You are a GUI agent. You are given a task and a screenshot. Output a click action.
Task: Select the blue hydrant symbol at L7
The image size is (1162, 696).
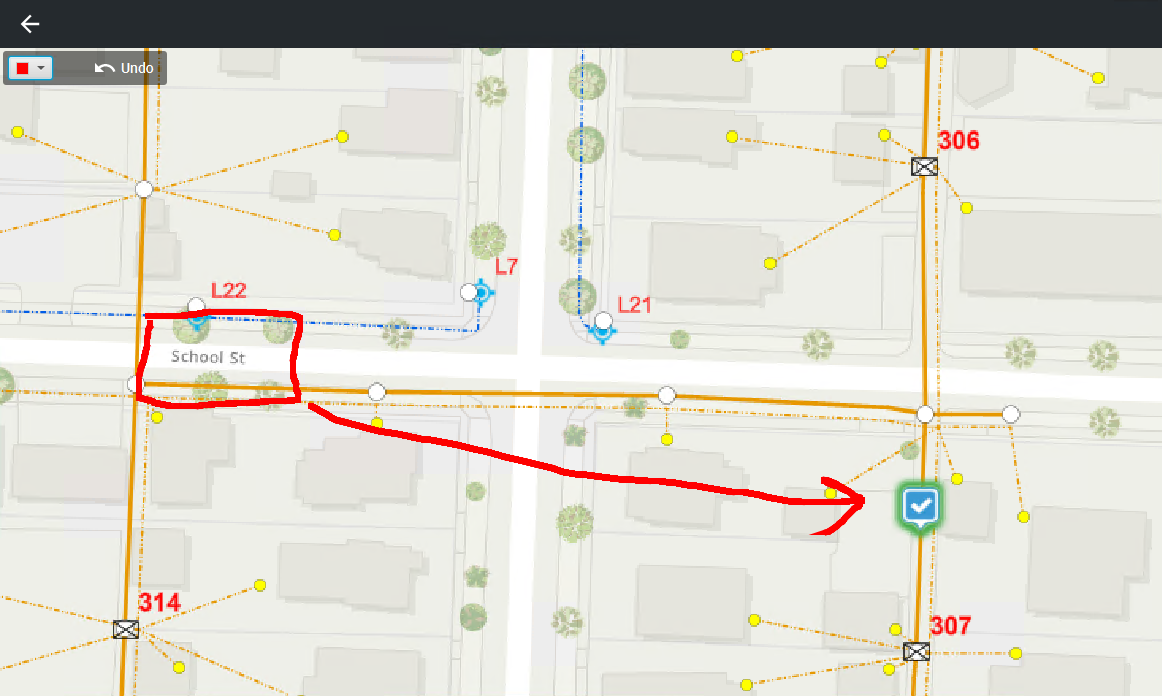(x=482, y=294)
